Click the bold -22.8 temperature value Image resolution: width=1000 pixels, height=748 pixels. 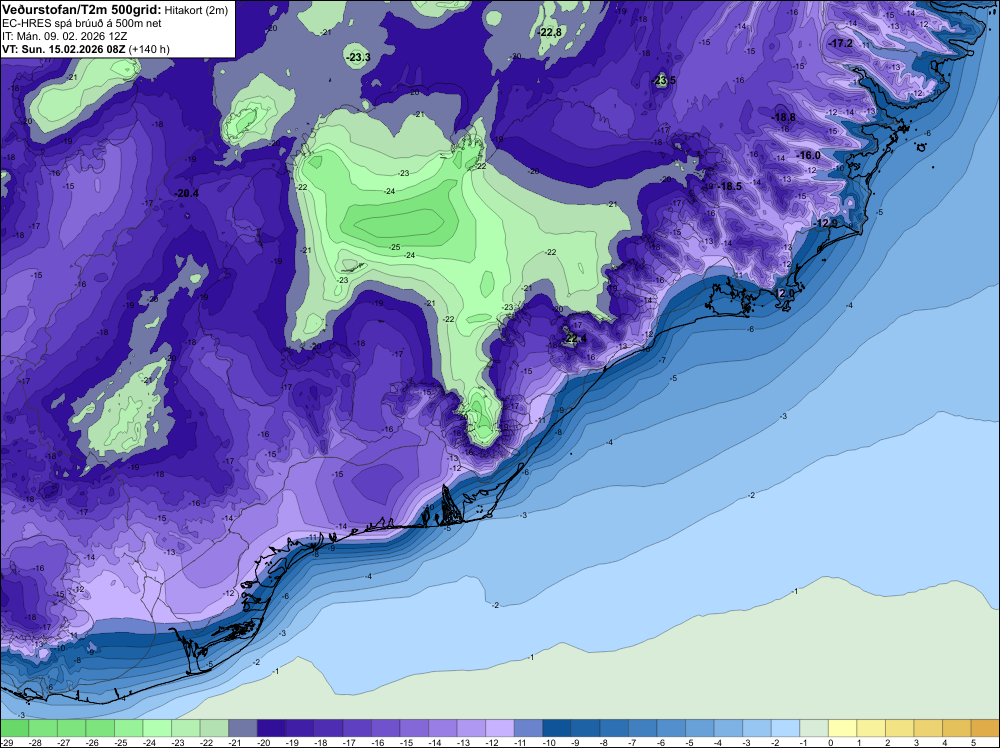[x=550, y=33]
